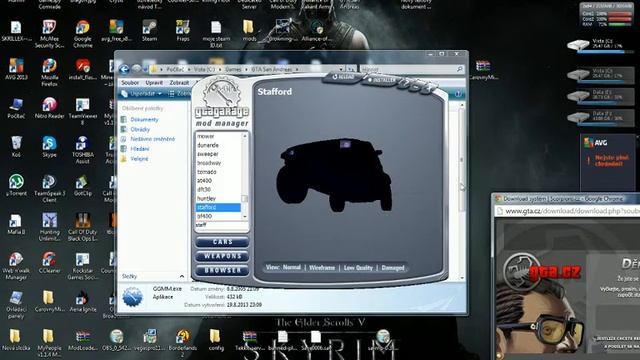Open the Skype desktop icon
This screenshot has width=640, height=360.
pyautogui.click(x=49, y=146)
